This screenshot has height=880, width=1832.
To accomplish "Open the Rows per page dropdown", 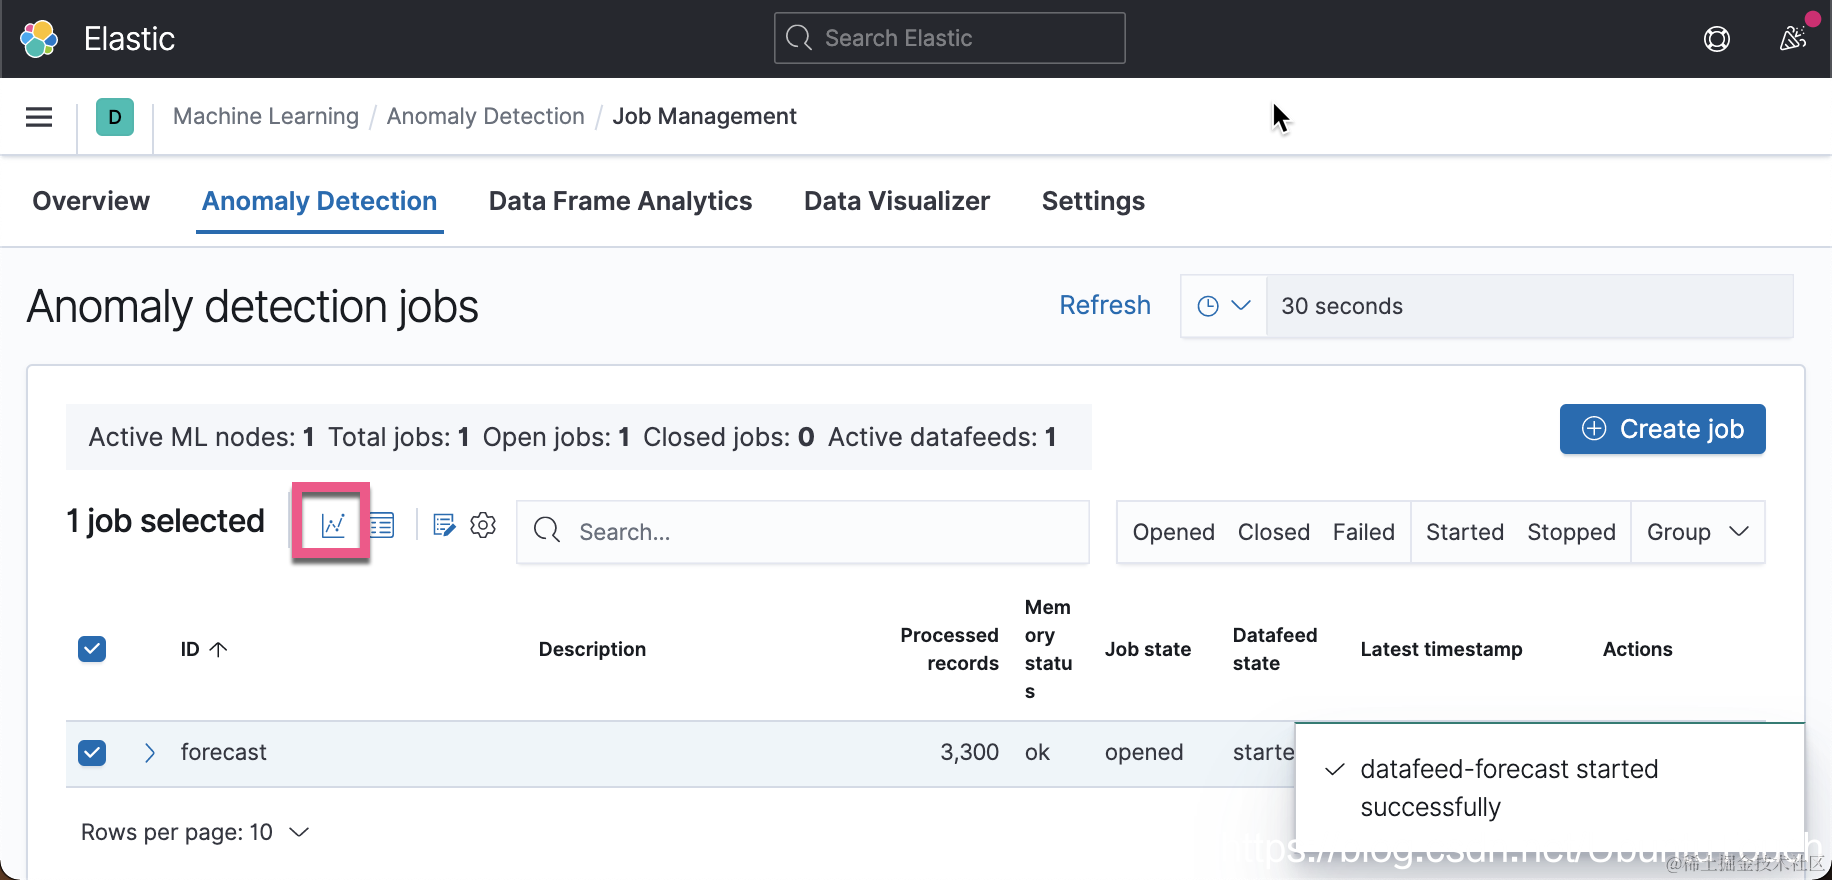I will point(195,832).
